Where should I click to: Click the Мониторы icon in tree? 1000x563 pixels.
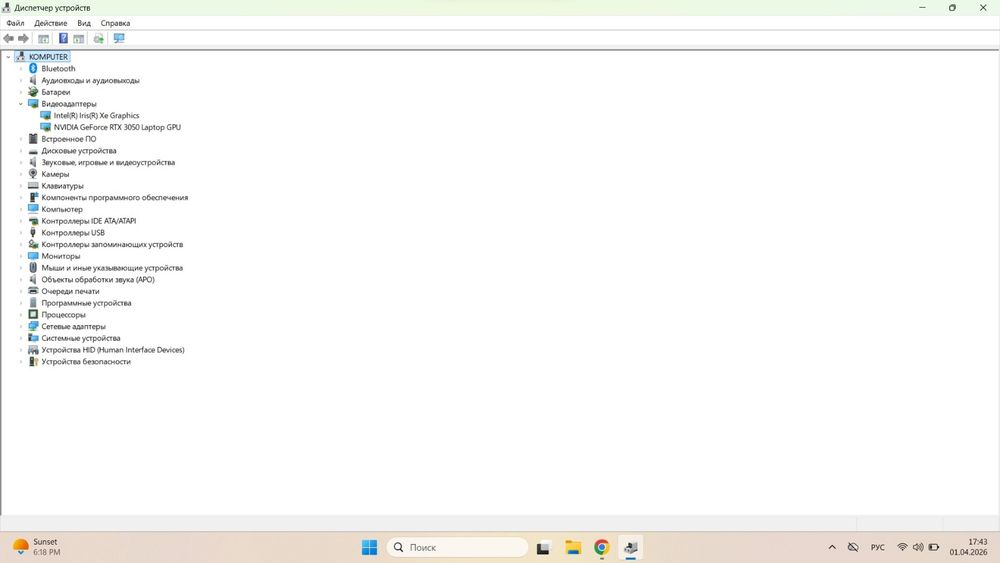pyautogui.click(x=33, y=256)
